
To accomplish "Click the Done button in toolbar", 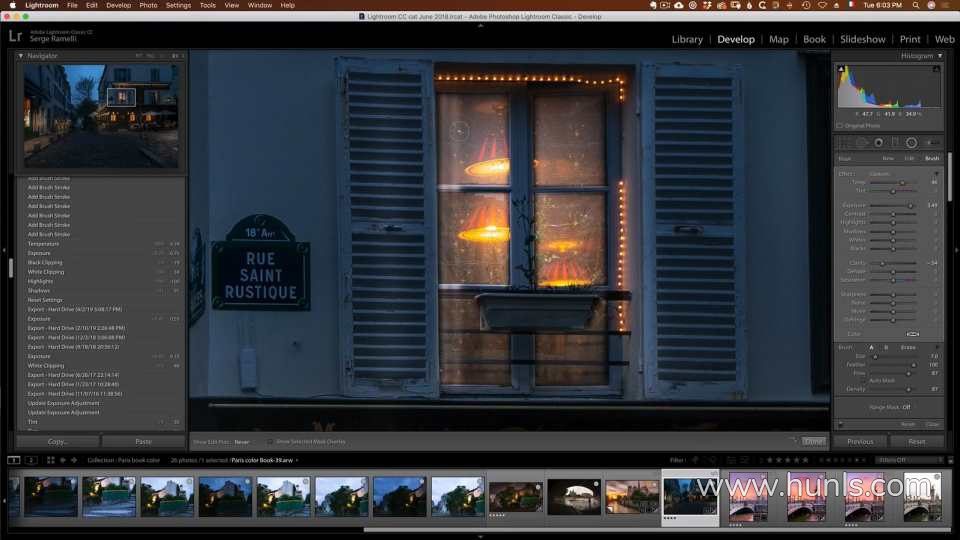I will tap(814, 441).
